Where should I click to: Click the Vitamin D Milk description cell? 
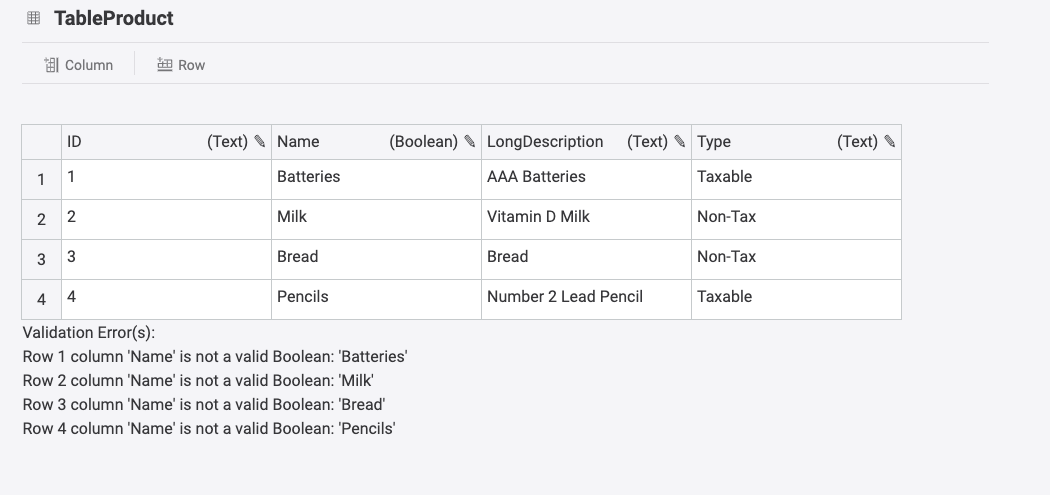tap(585, 218)
